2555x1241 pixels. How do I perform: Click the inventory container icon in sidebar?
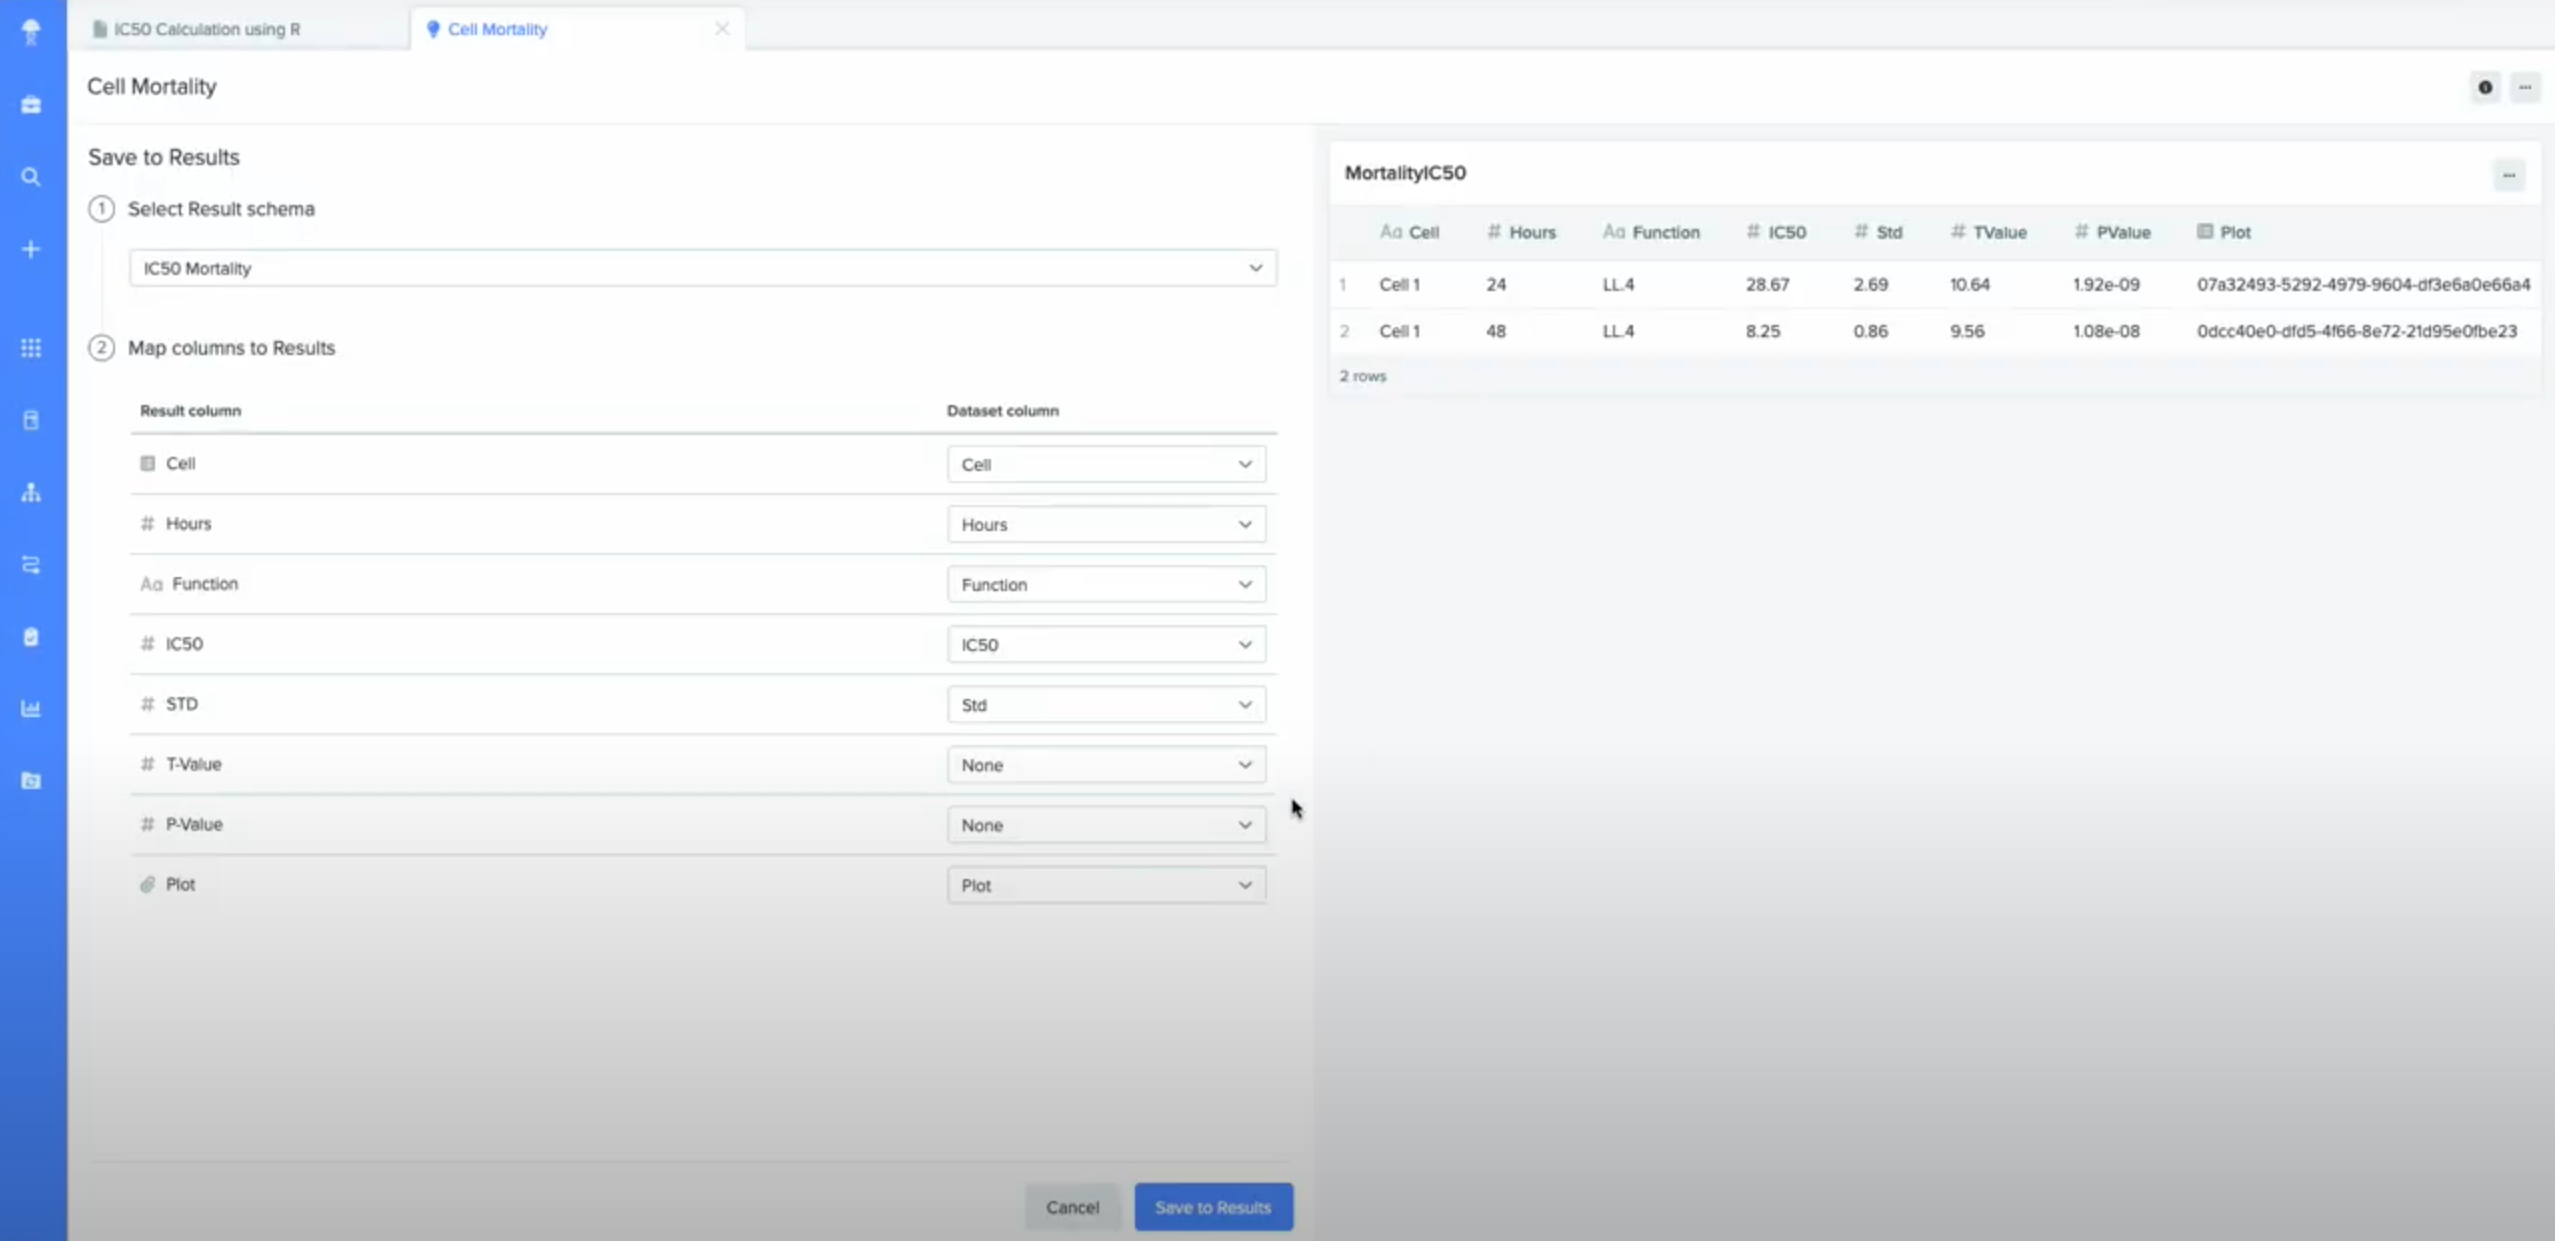pyautogui.click(x=31, y=420)
